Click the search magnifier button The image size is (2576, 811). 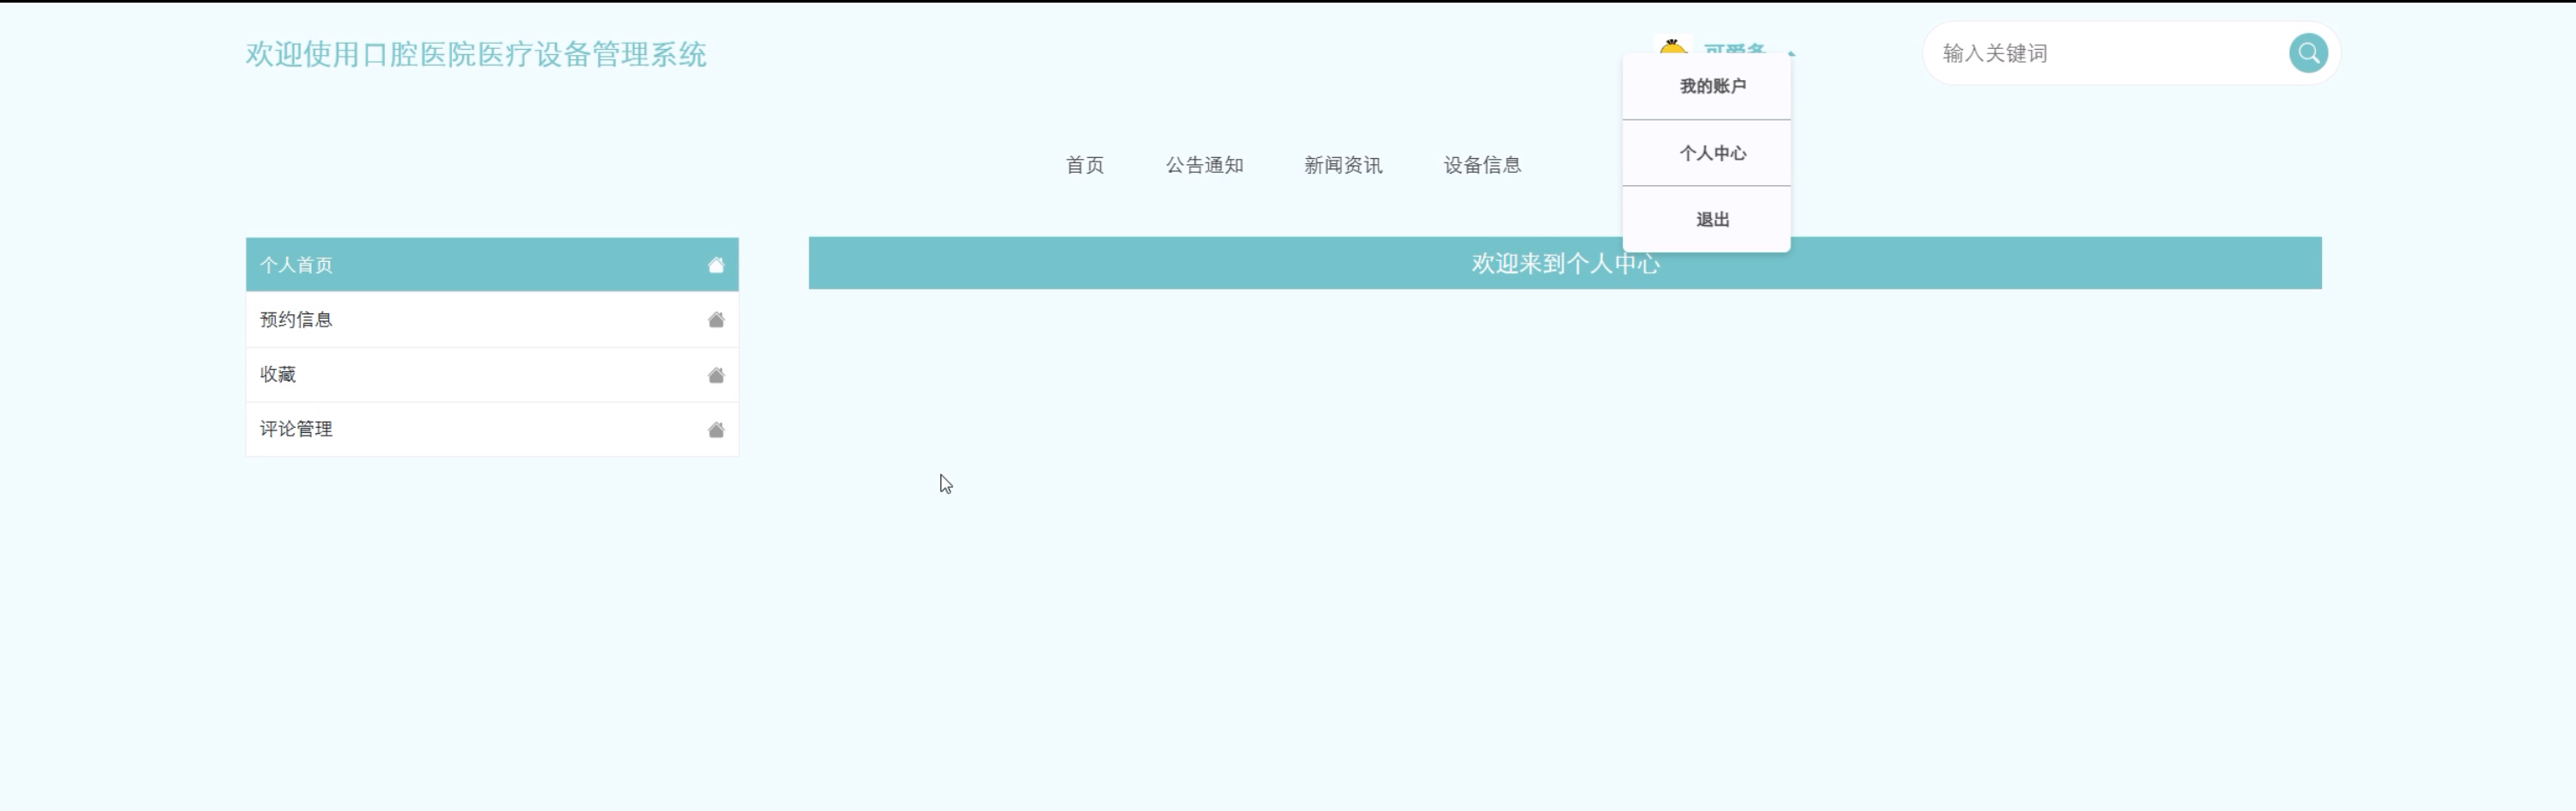(2308, 53)
